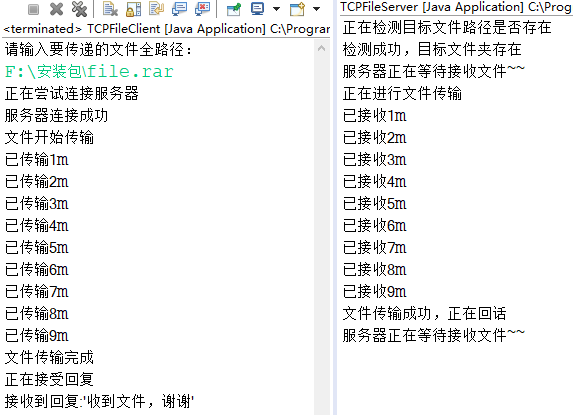573x415 pixels.
Task: Click server line 文件传输成功，正在回话
Action: [424, 313]
